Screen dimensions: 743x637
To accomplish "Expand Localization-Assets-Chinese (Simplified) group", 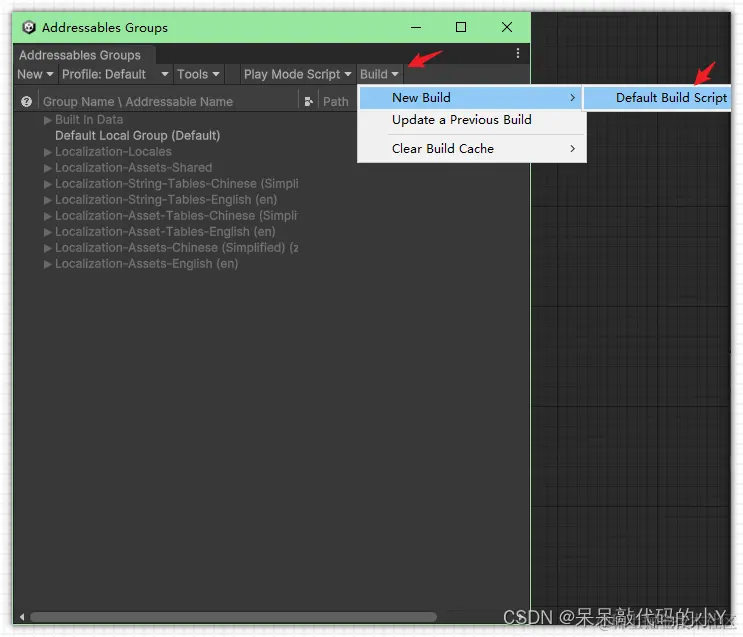I will pyautogui.click(x=47, y=248).
